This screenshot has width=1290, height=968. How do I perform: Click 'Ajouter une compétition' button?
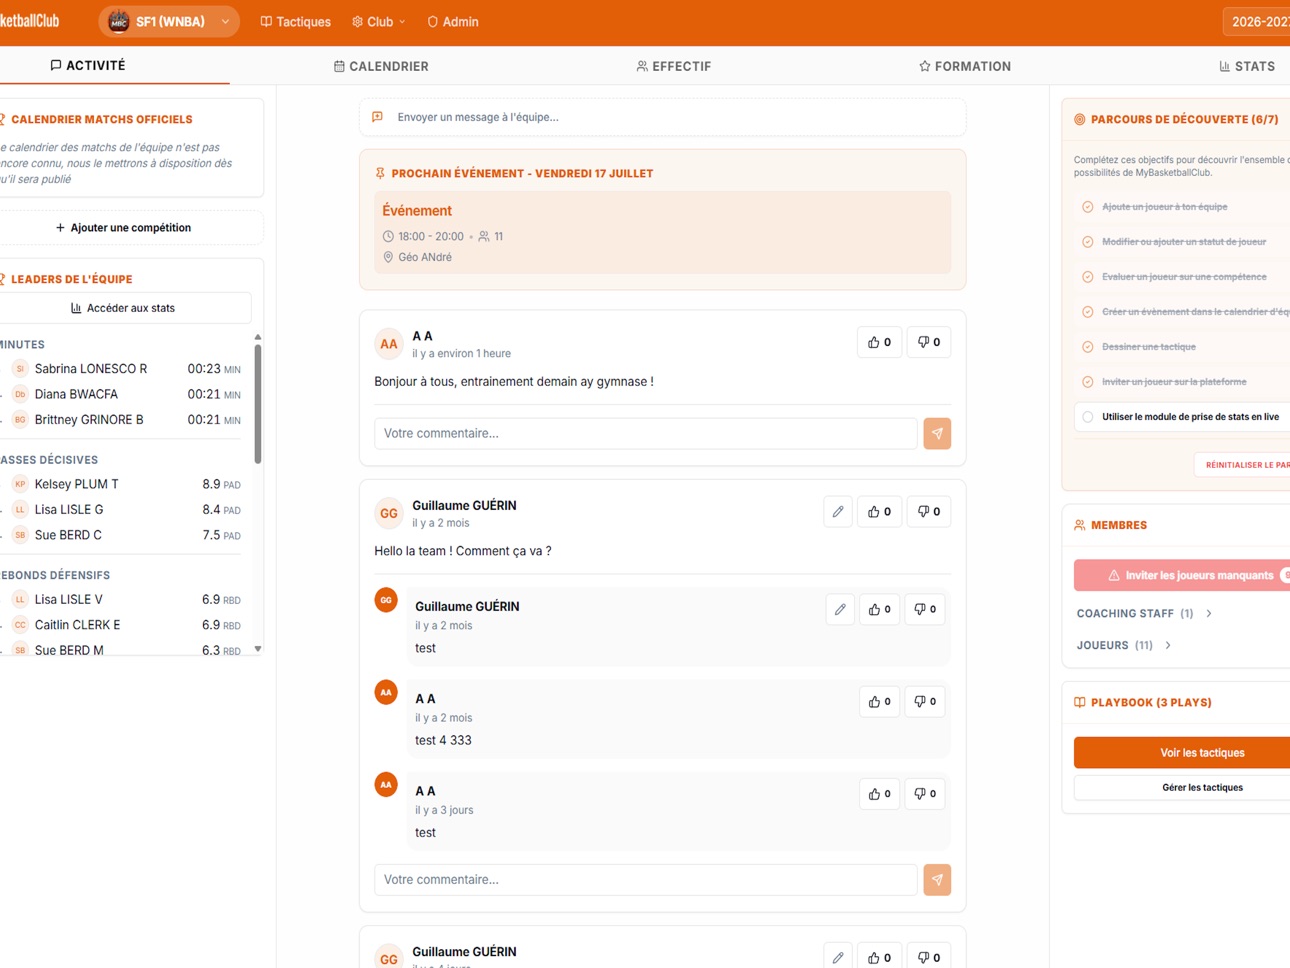pos(124,228)
